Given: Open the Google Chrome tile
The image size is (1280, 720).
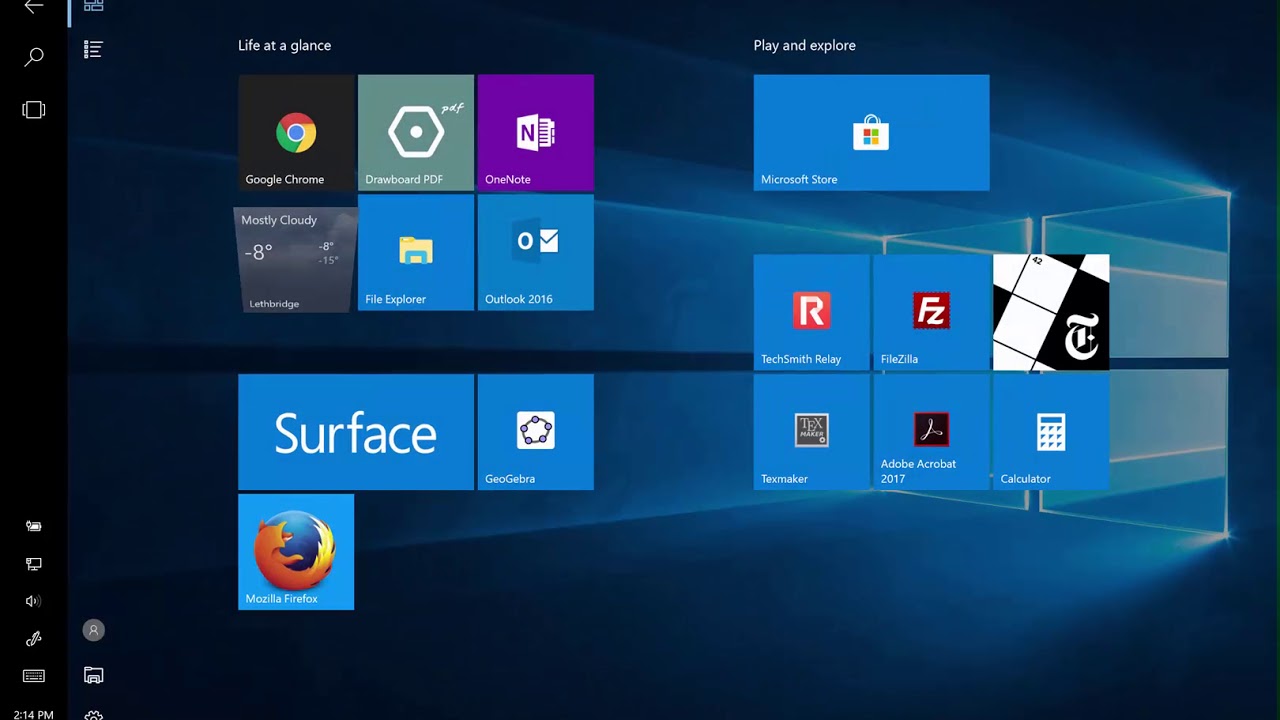Looking at the screenshot, I should (x=296, y=132).
